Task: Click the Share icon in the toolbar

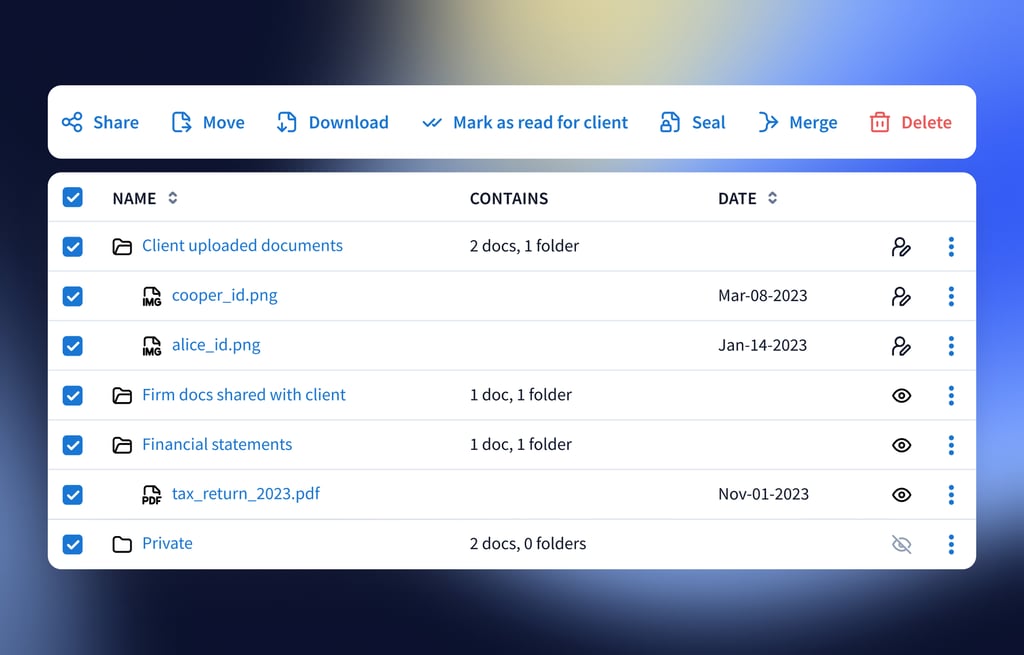Action: point(72,123)
